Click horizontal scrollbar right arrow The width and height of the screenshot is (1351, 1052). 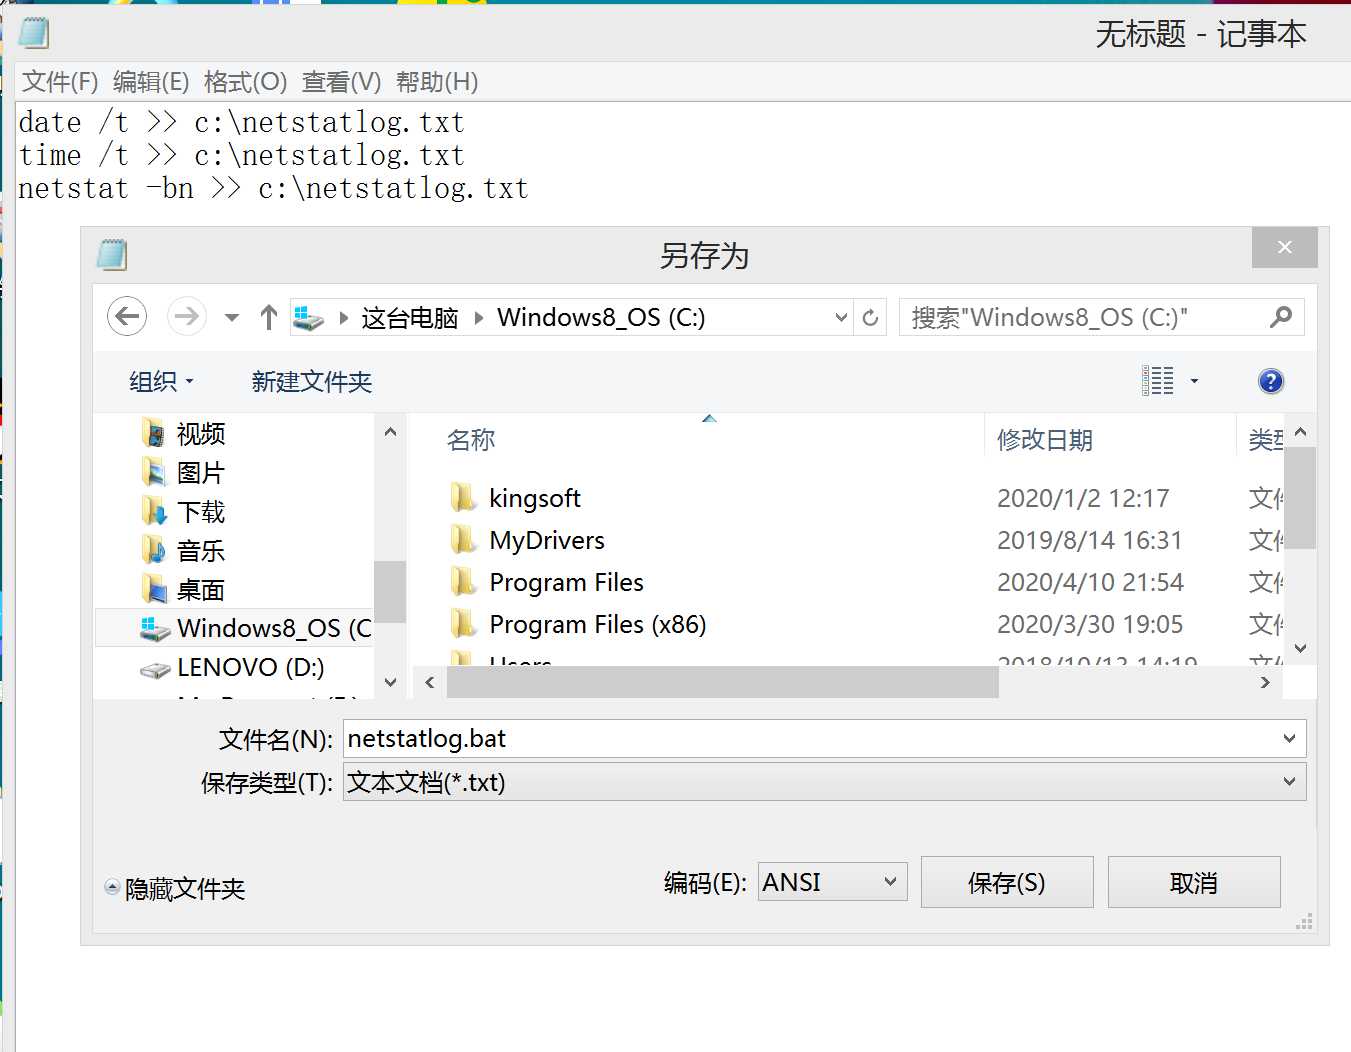[x=1265, y=682]
